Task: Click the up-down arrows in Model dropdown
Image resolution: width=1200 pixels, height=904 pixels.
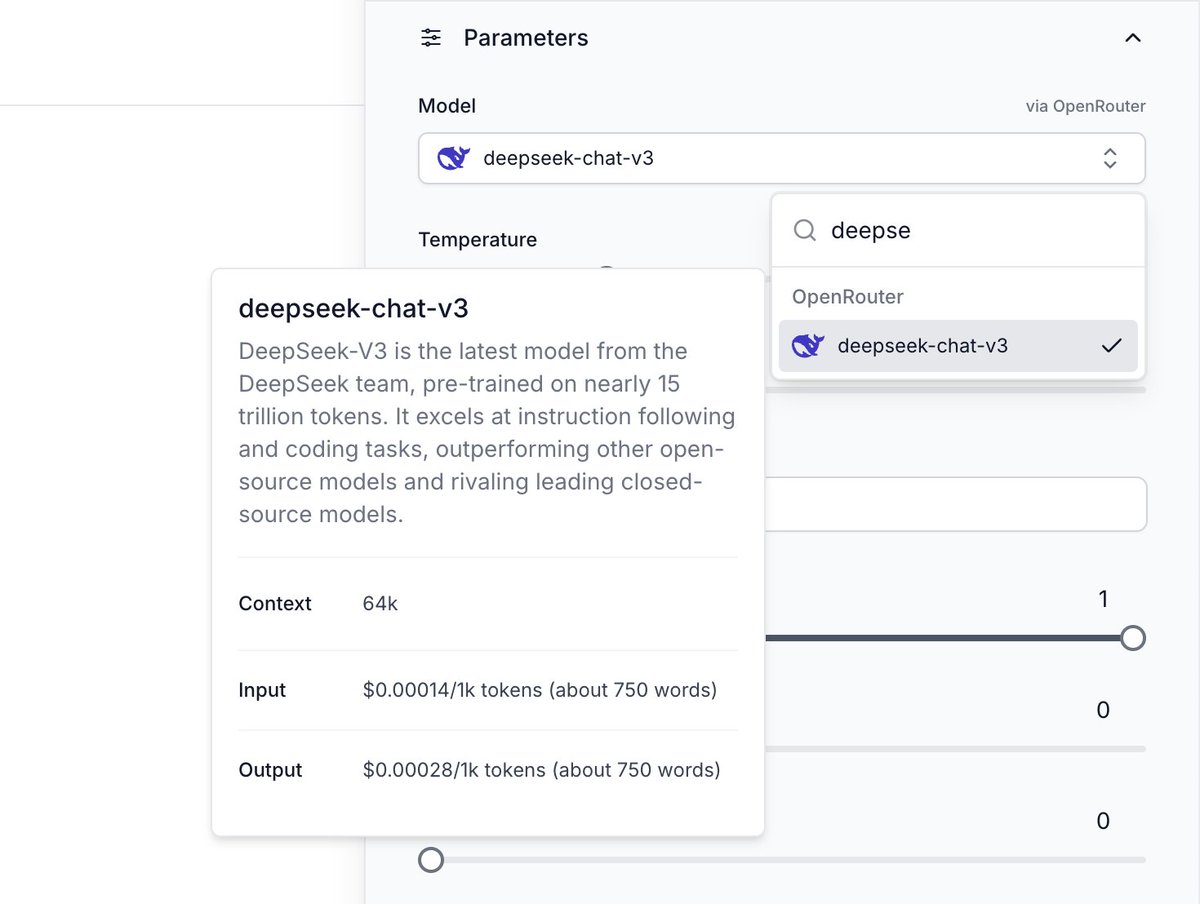Action: (1110, 158)
